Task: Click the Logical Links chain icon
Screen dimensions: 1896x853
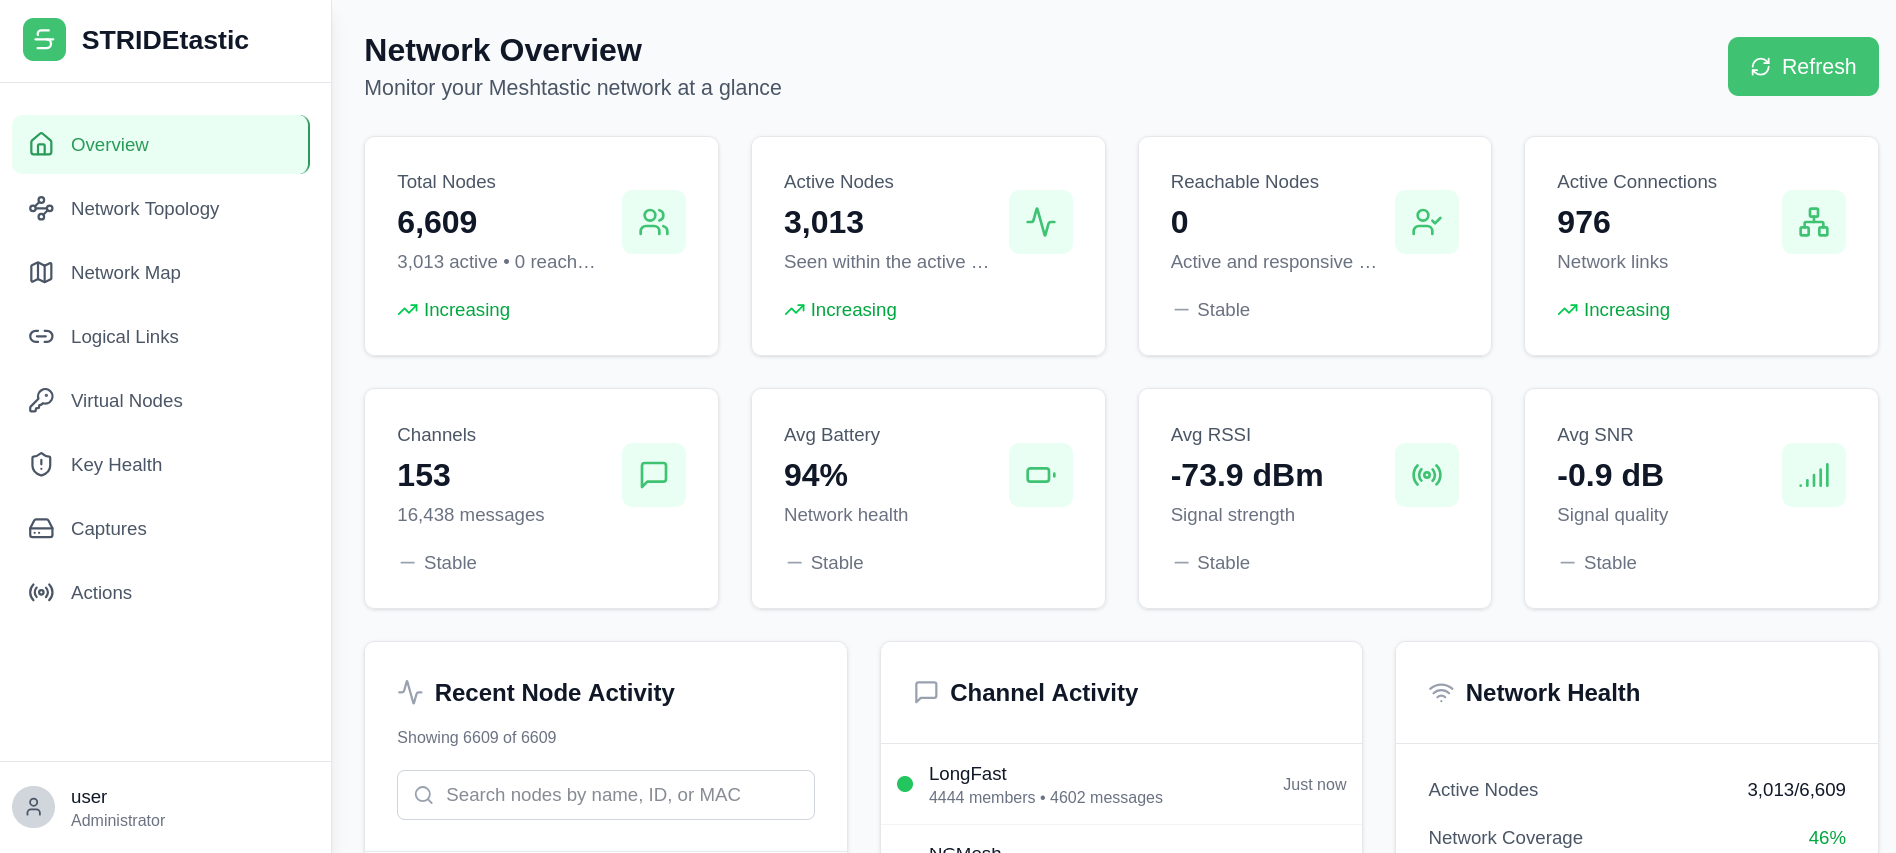Action: (x=41, y=336)
